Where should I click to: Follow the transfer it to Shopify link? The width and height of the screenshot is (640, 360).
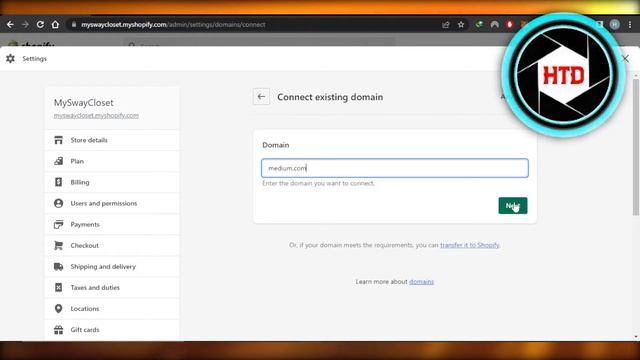(469, 245)
